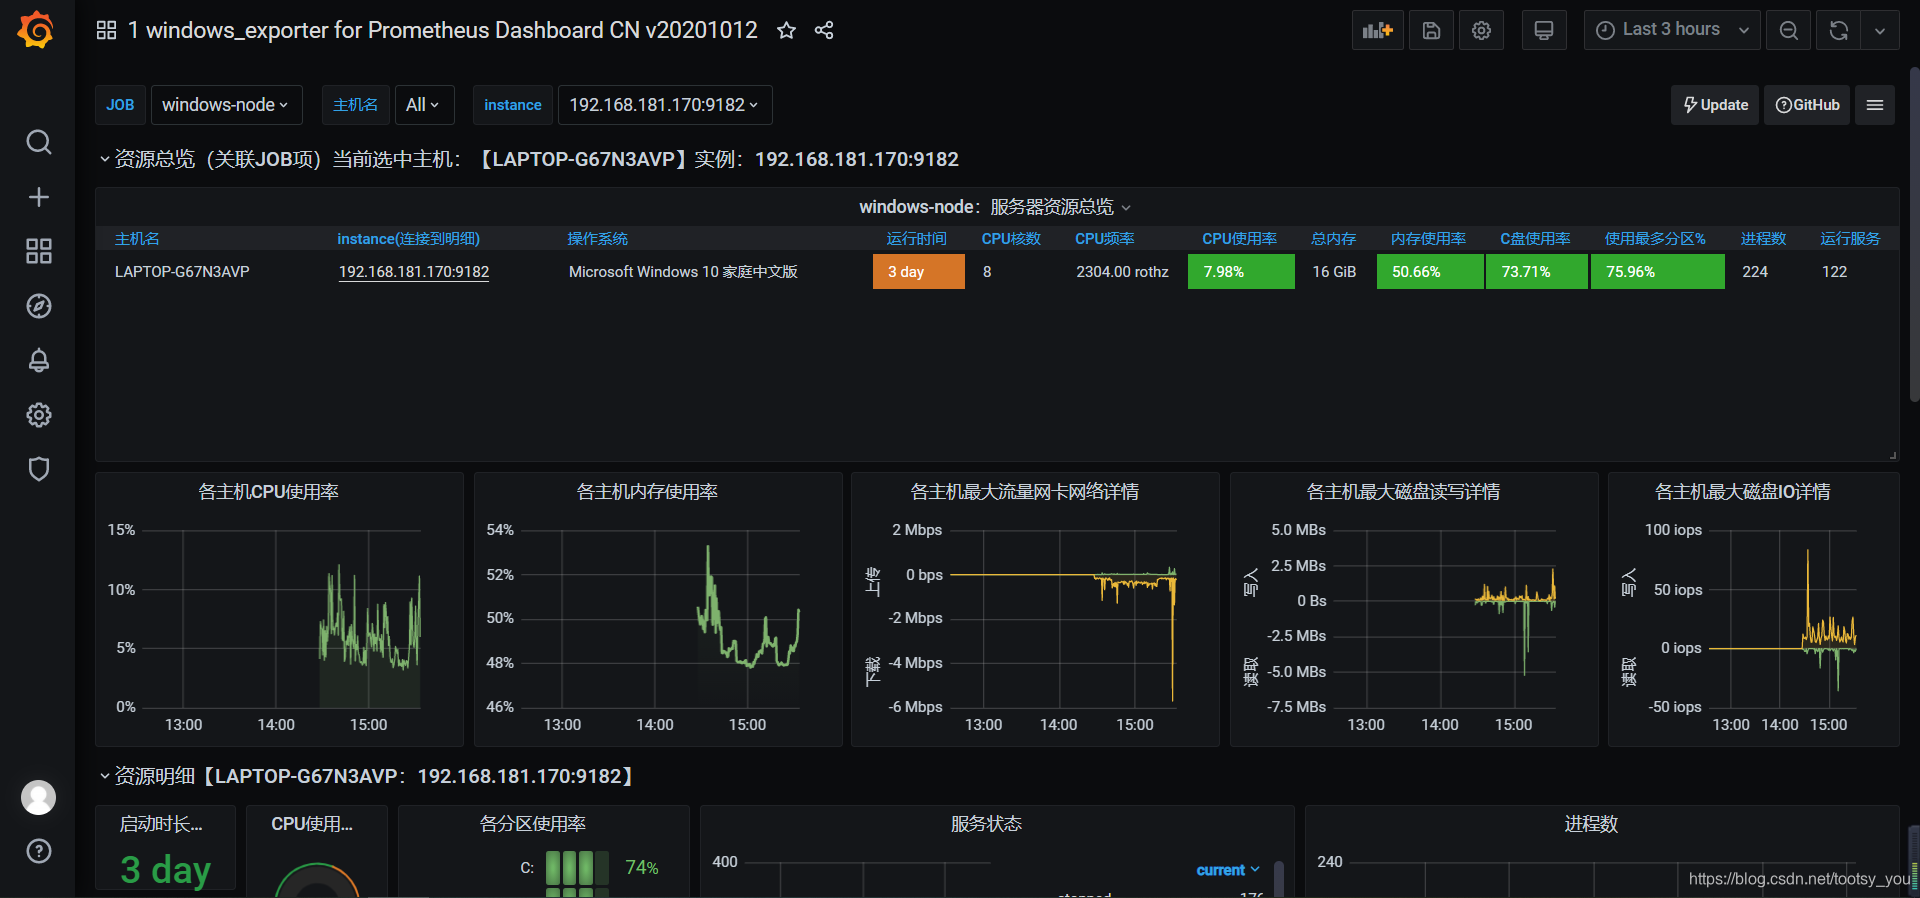Sort table by CPU使用率 column
This screenshot has width=1920, height=898.
coord(1239,239)
